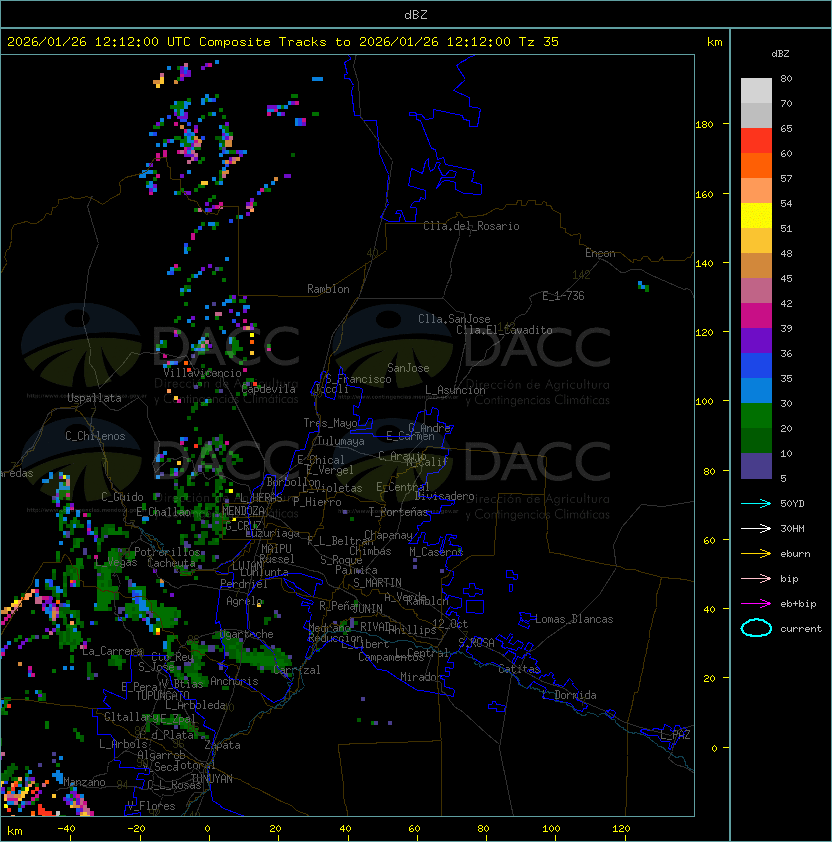The width and height of the screenshot is (832, 842).
Task: Click the pink bip arrow legend icon
Action: tap(756, 578)
